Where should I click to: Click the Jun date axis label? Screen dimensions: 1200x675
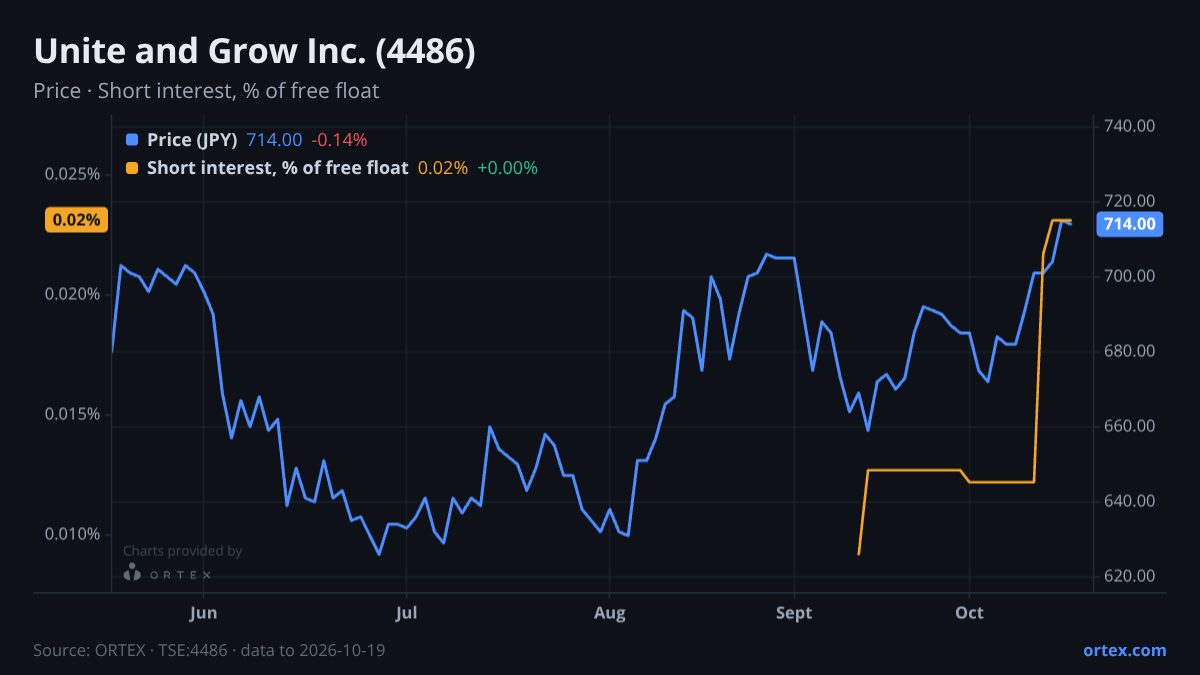203,612
